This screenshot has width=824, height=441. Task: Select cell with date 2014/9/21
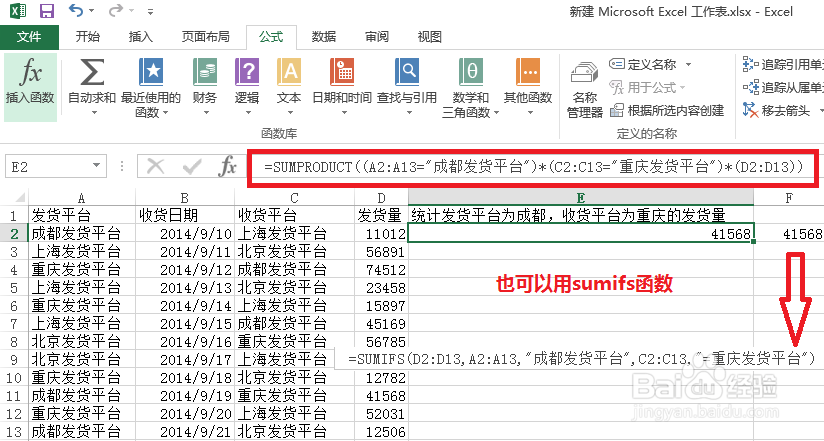click(185, 431)
